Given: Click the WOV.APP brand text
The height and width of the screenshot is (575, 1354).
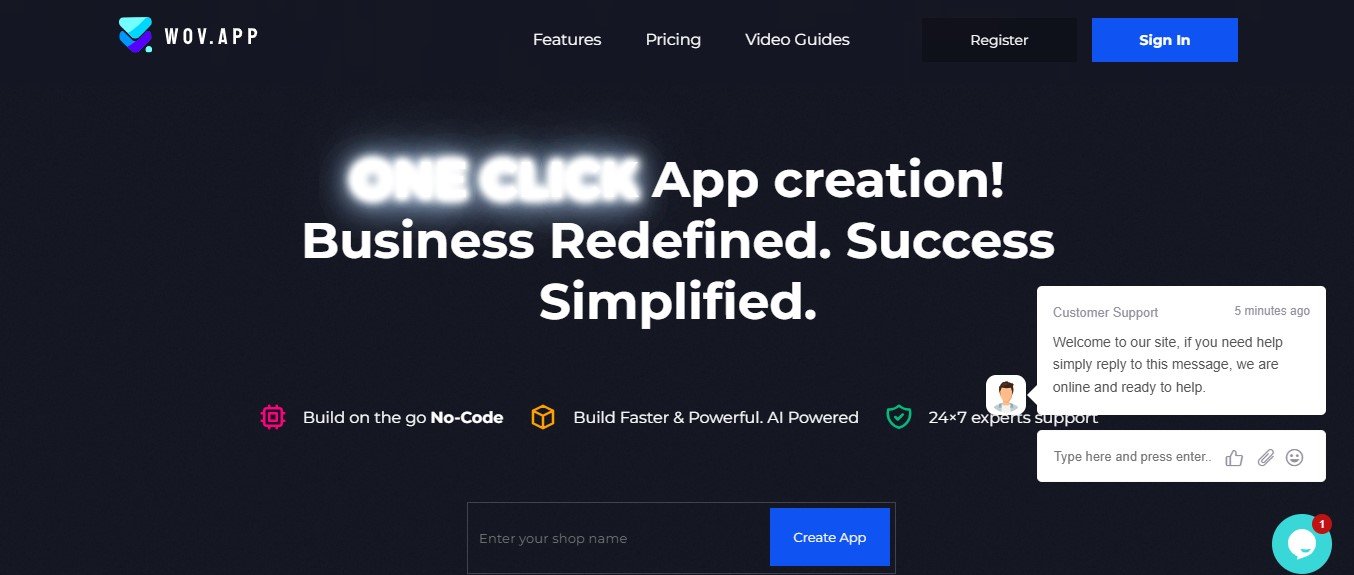Looking at the screenshot, I should [211, 37].
